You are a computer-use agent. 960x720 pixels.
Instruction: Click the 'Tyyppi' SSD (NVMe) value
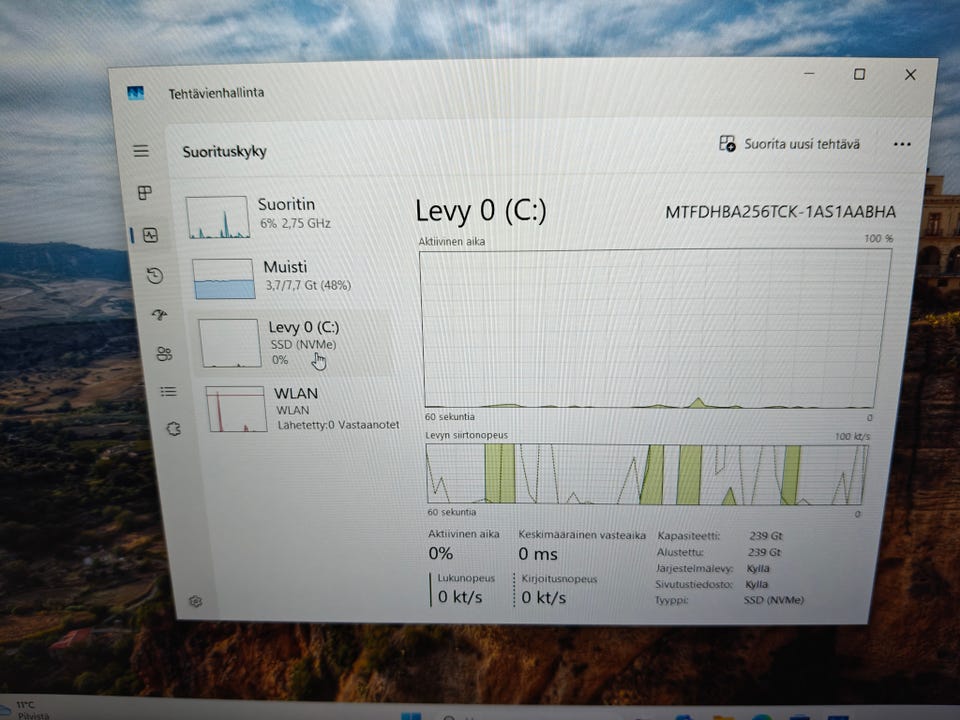pyautogui.click(x=773, y=600)
